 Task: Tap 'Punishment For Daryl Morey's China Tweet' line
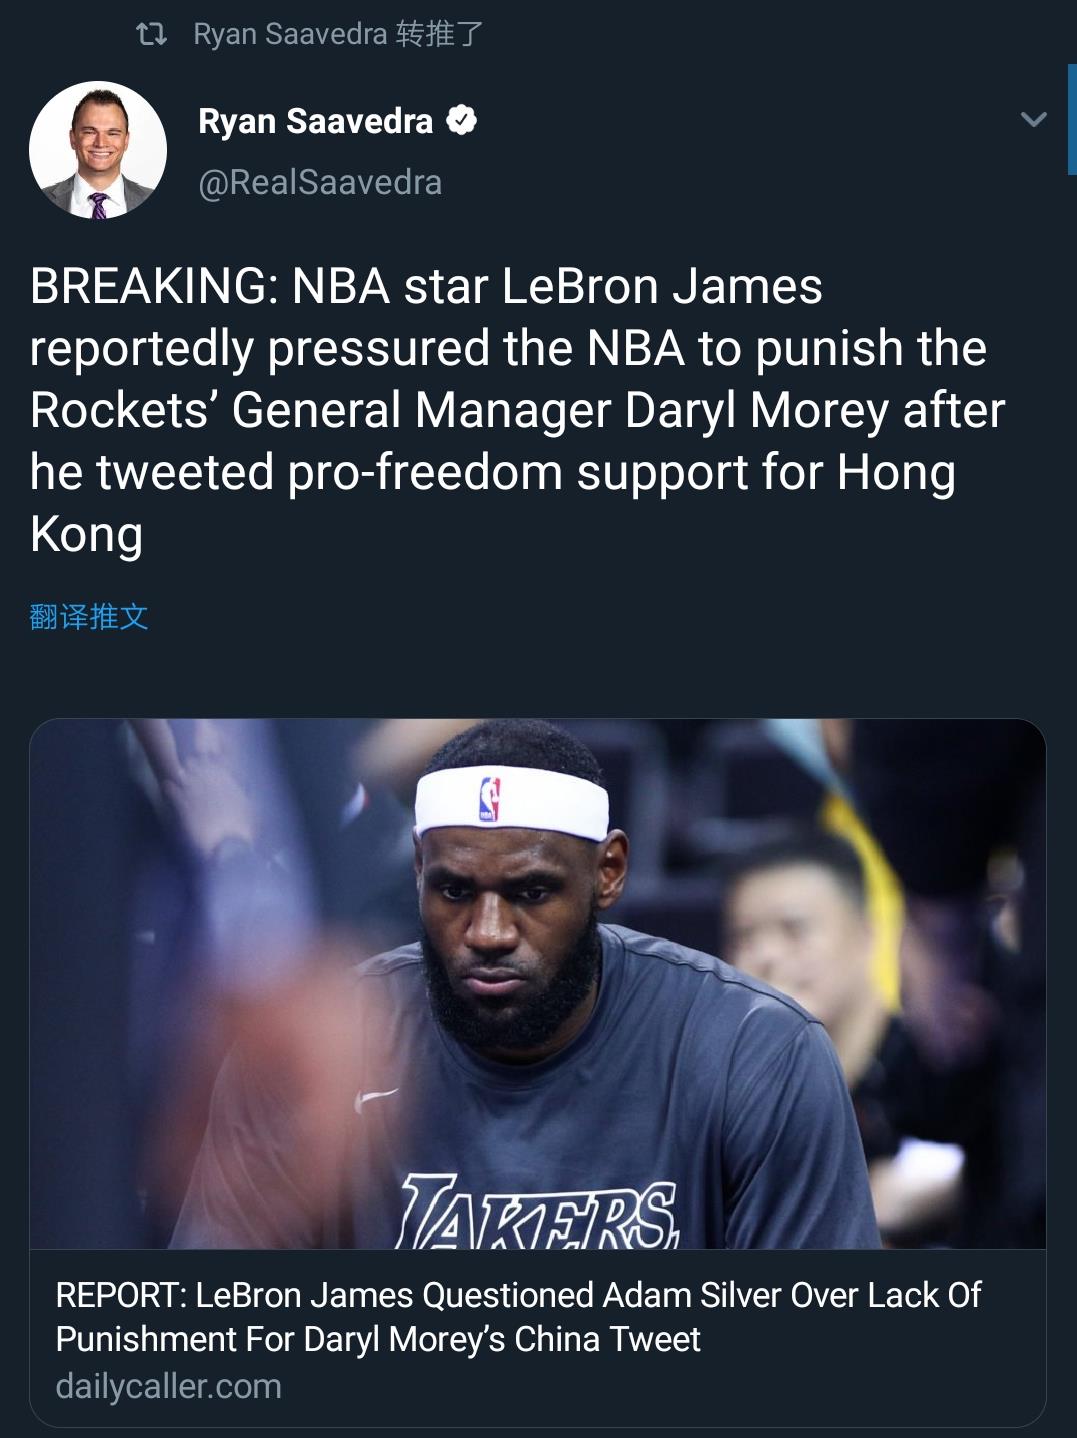(x=378, y=1340)
